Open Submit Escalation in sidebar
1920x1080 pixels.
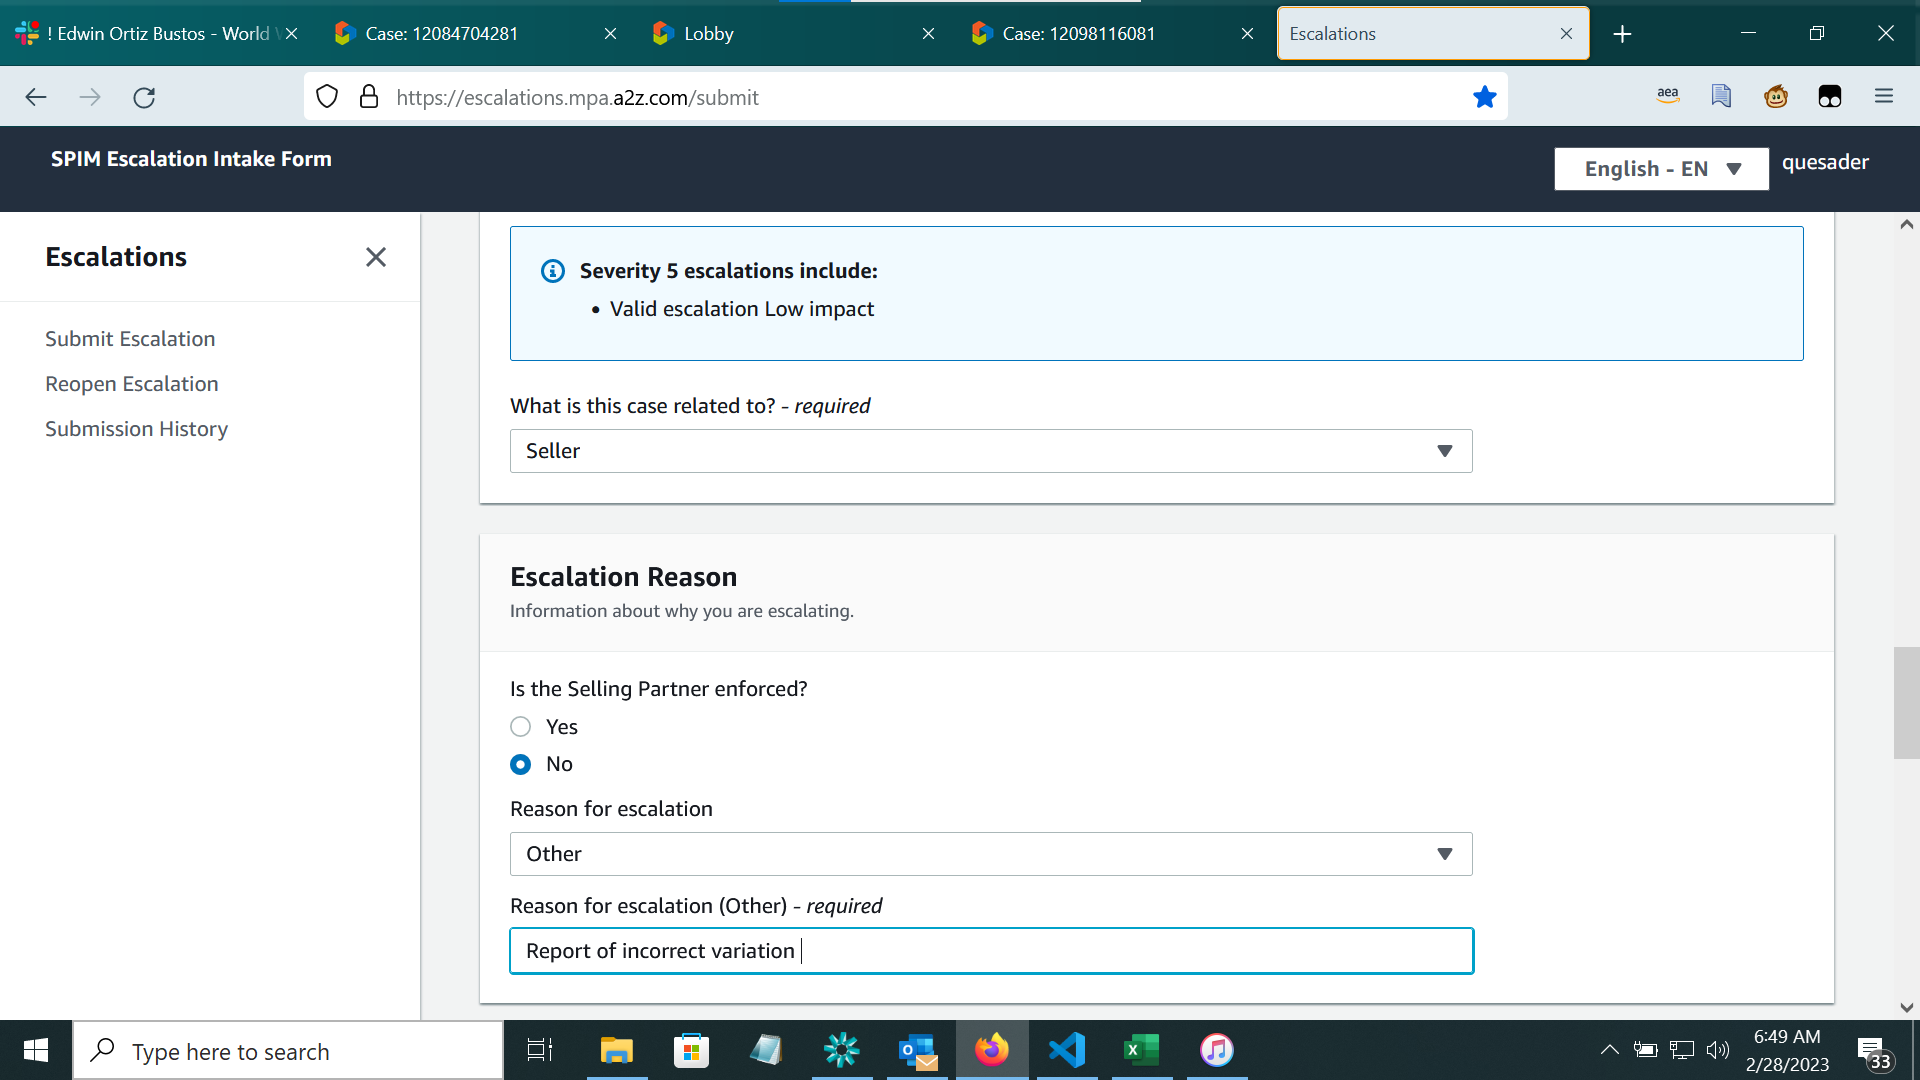point(130,339)
